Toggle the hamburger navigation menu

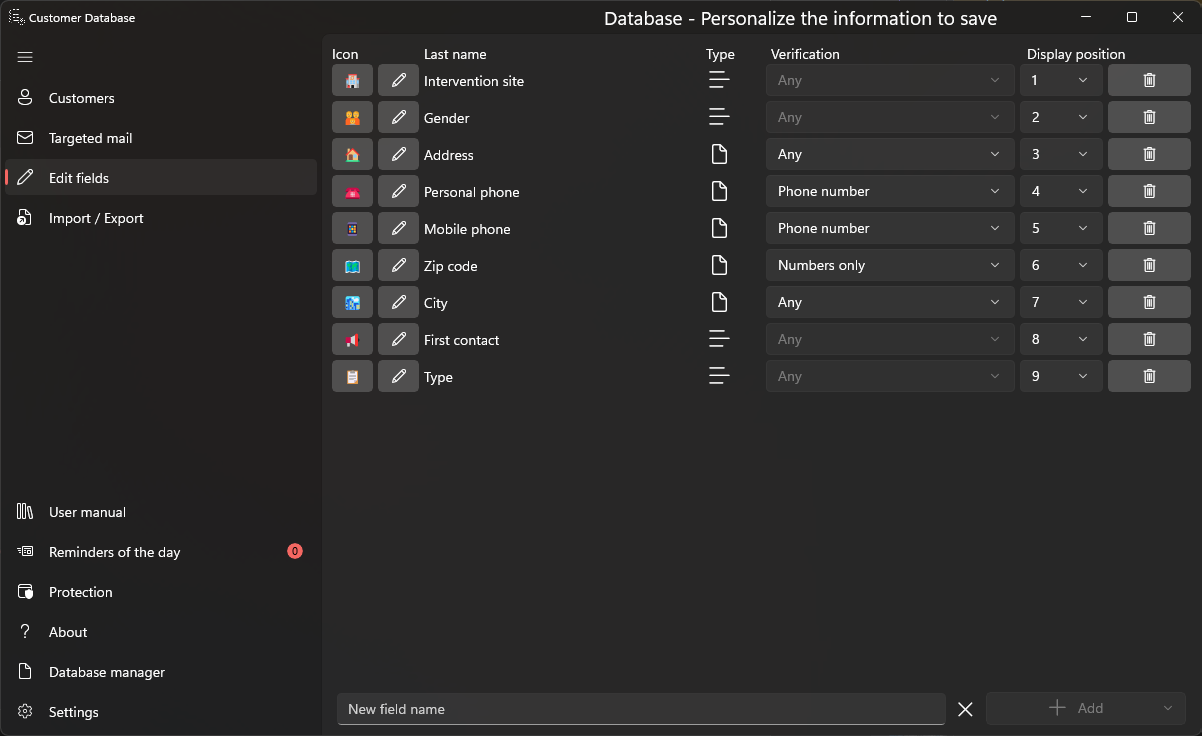26,57
